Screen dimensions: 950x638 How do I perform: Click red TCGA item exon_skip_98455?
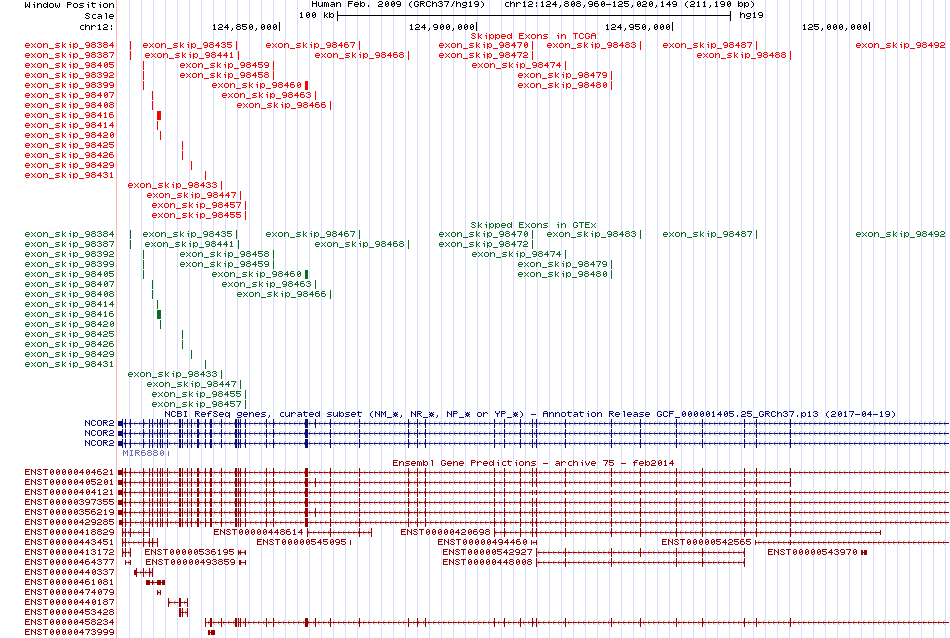pos(196,215)
